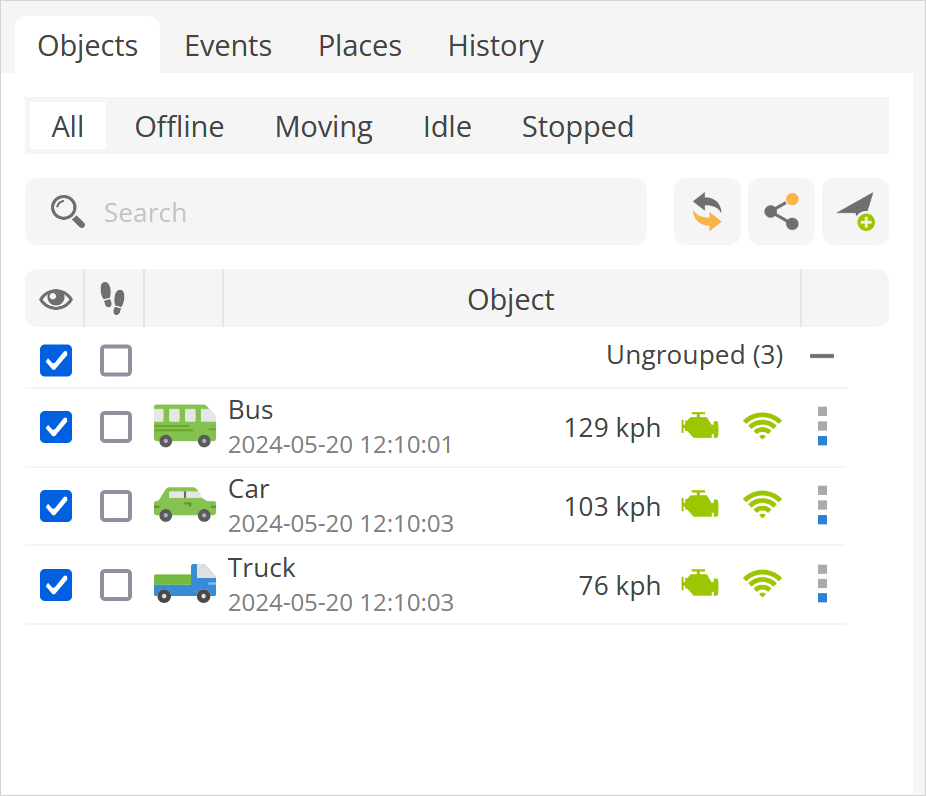This screenshot has height=796, width=926.
Task: Click the eye visibility column header
Action: [x=55, y=298]
